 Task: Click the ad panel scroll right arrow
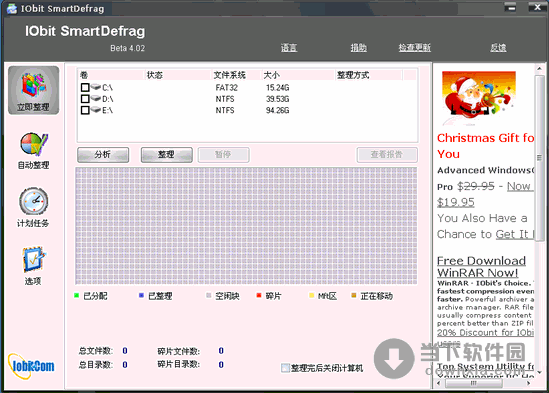529,383
